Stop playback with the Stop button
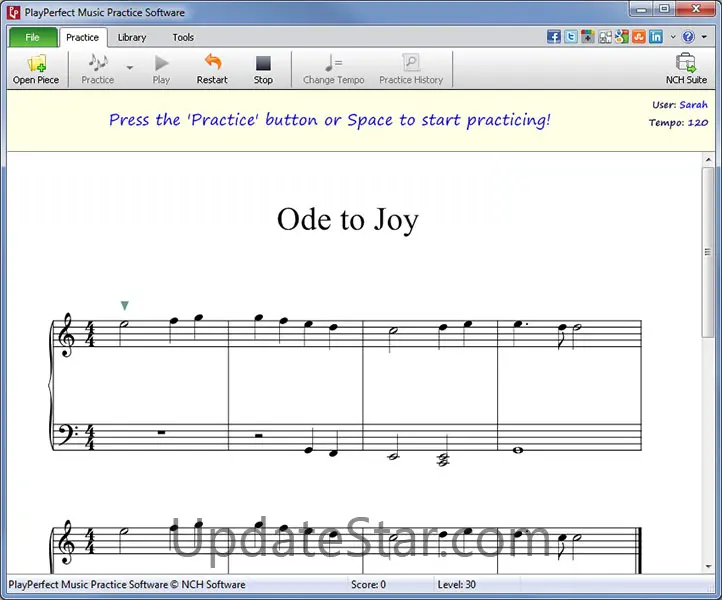 tap(263, 69)
